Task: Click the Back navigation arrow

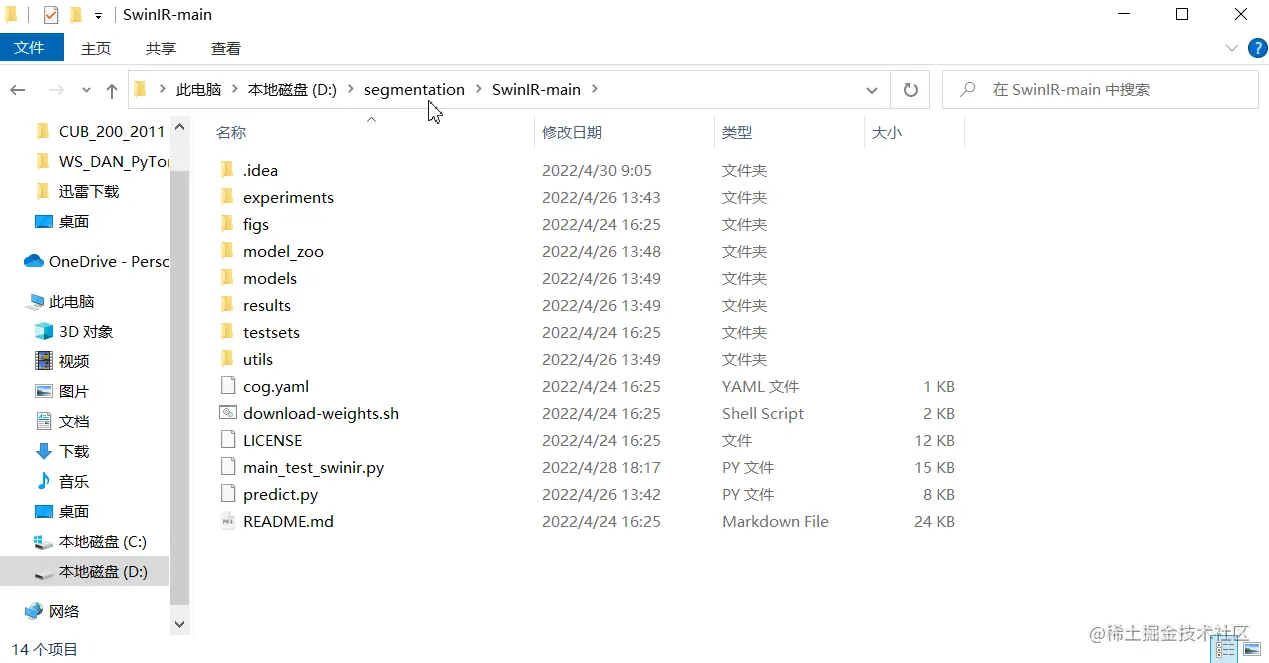Action: click(17, 90)
